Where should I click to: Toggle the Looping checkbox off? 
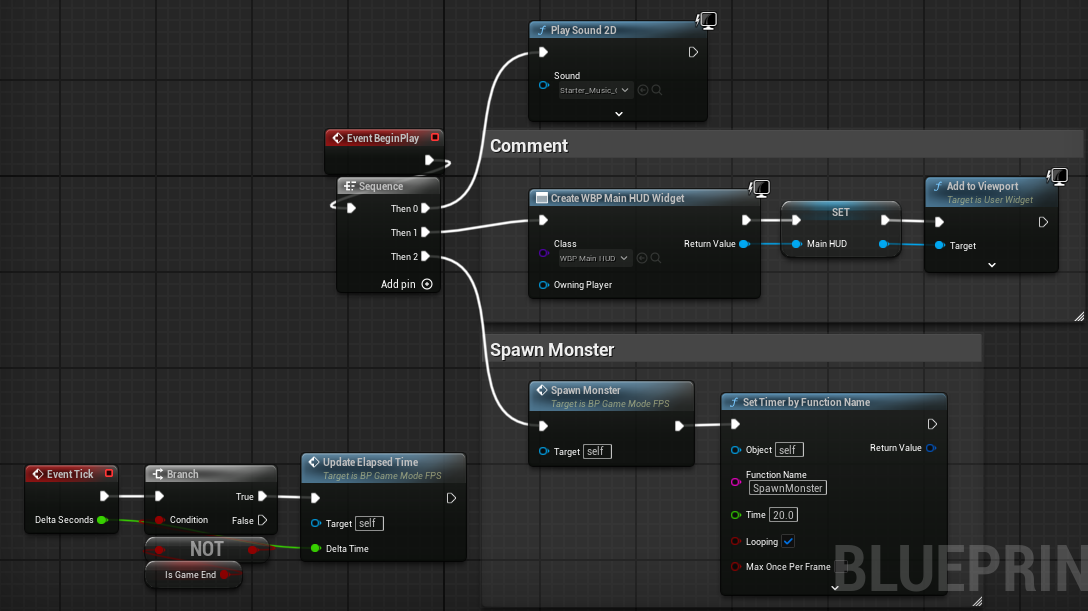click(788, 541)
